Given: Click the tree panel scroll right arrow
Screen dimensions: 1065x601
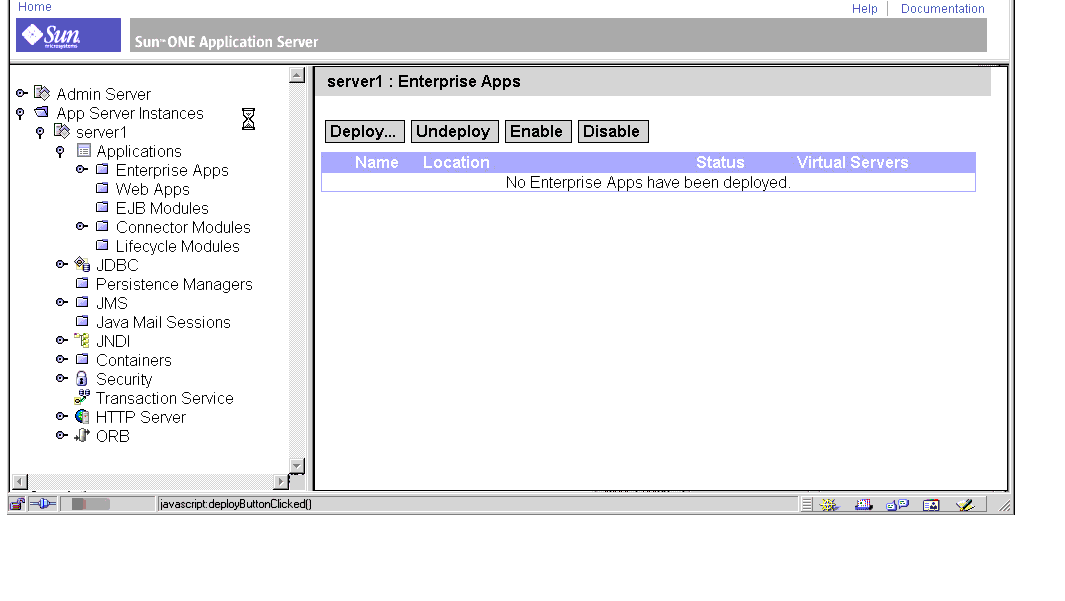Looking at the screenshot, I should pos(281,481).
